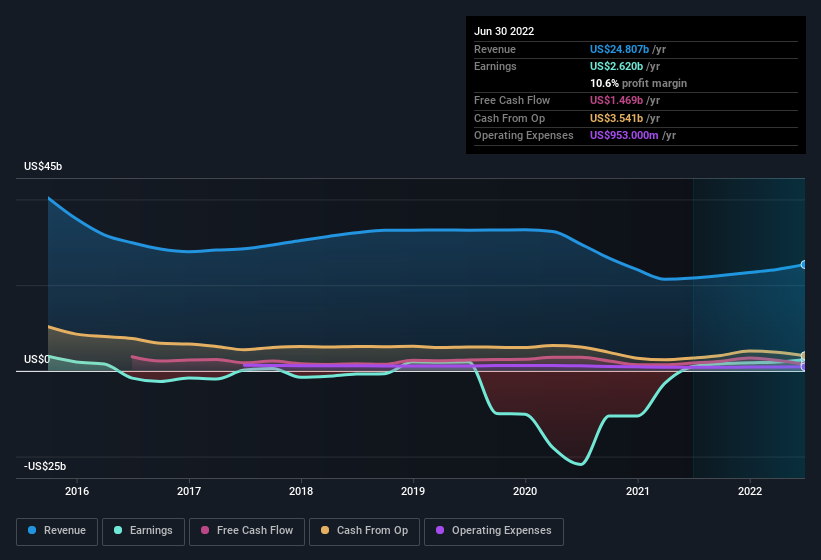Click the 10.6% profit margin text
This screenshot has height=560, width=821.
pos(638,83)
